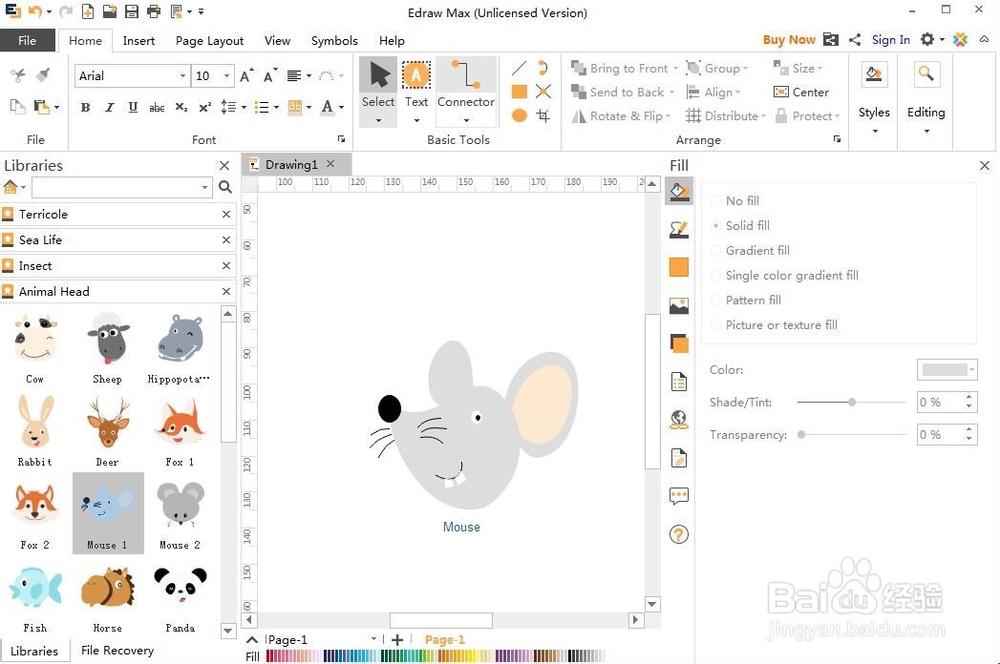The width and height of the screenshot is (1000, 664).
Task: Apply subscript formatting
Action: pyautogui.click(x=181, y=107)
